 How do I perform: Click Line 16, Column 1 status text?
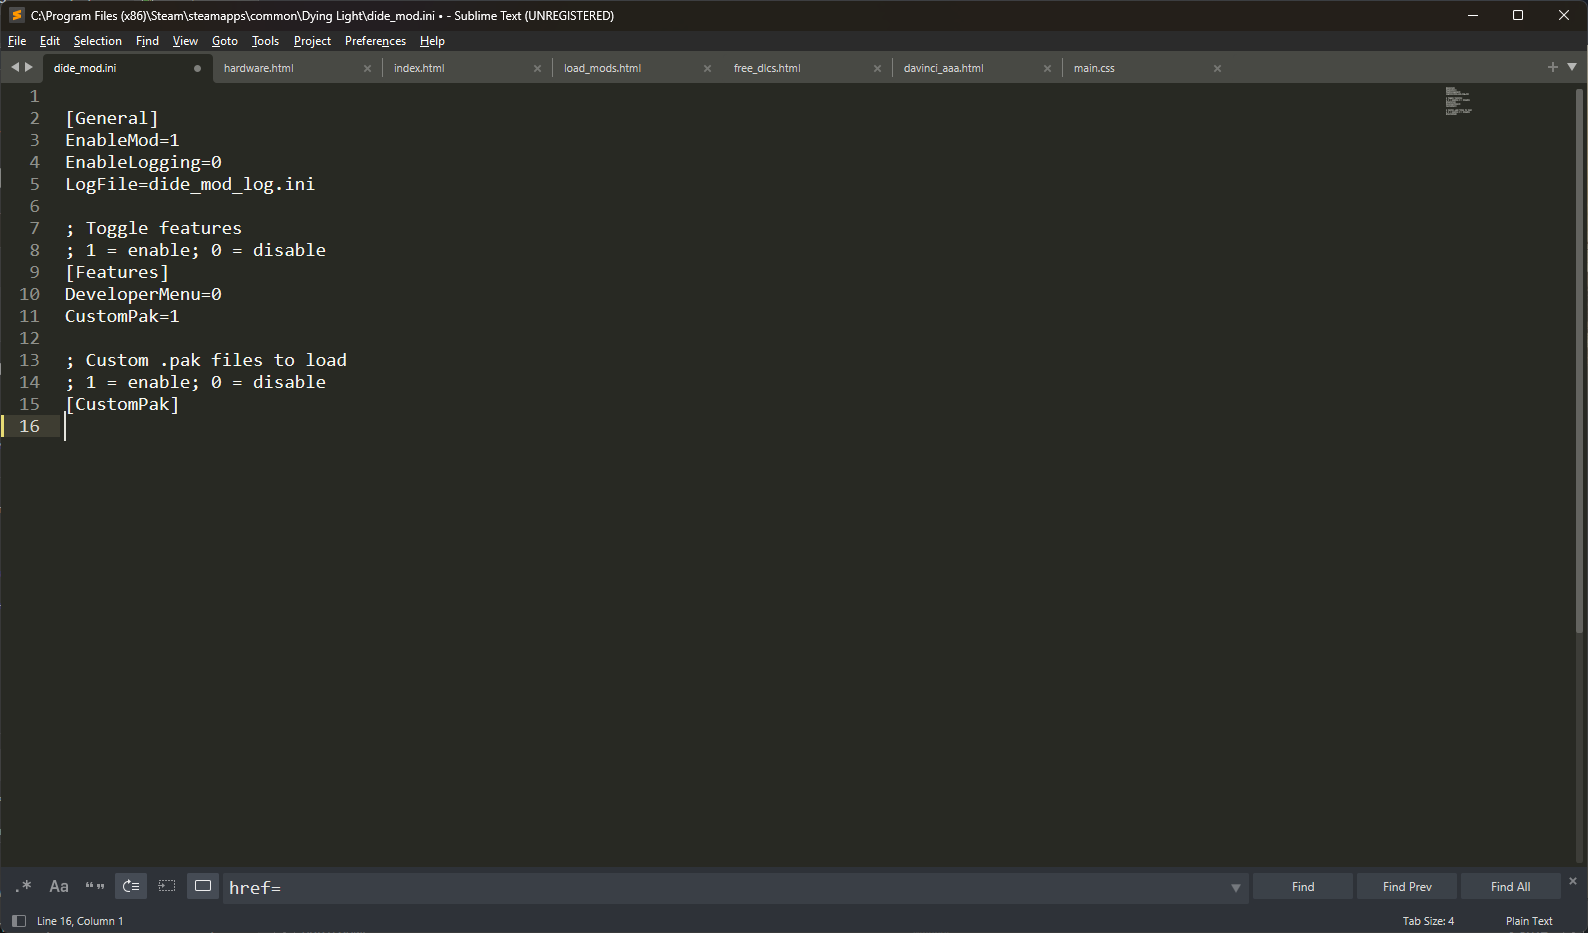(80, 921)
